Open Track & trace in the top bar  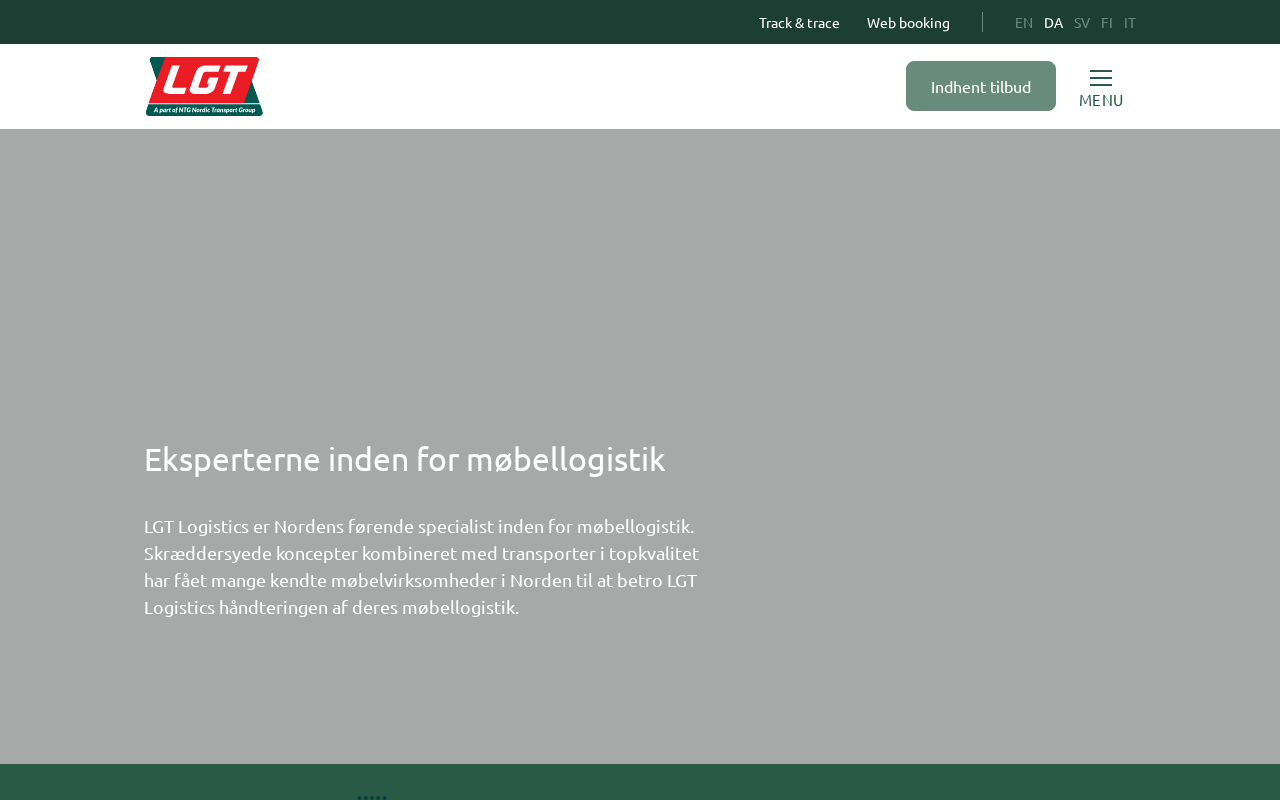[798, 22]
